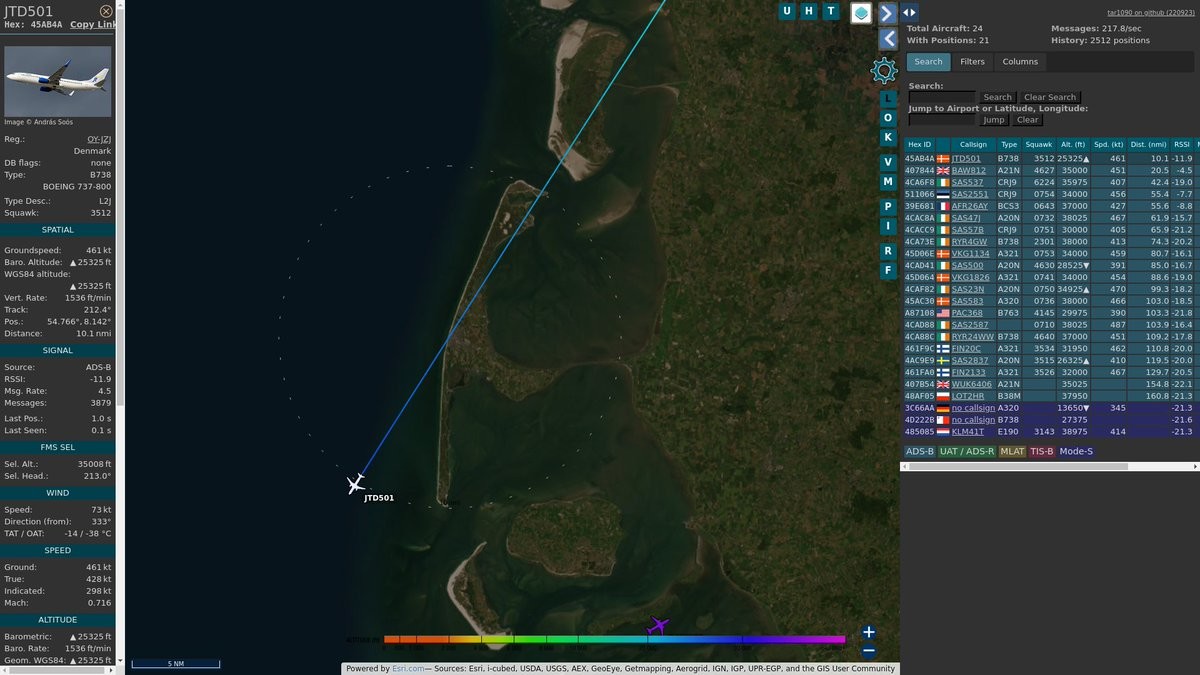Click Copy Link in info panel

click(x=93, y=24)
